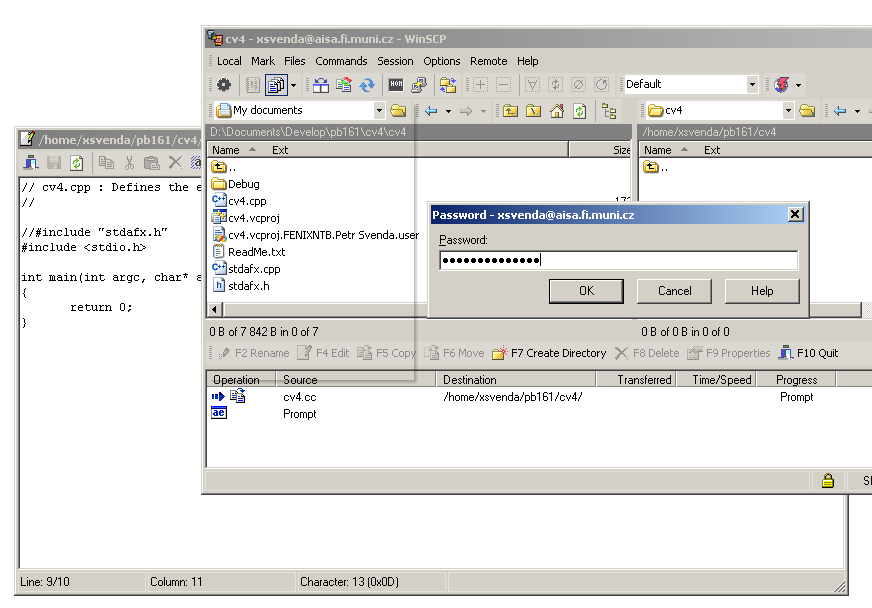Screen dimensions: 872x608
Task: Click Help in the Password dialog
Action: [762, 291]
